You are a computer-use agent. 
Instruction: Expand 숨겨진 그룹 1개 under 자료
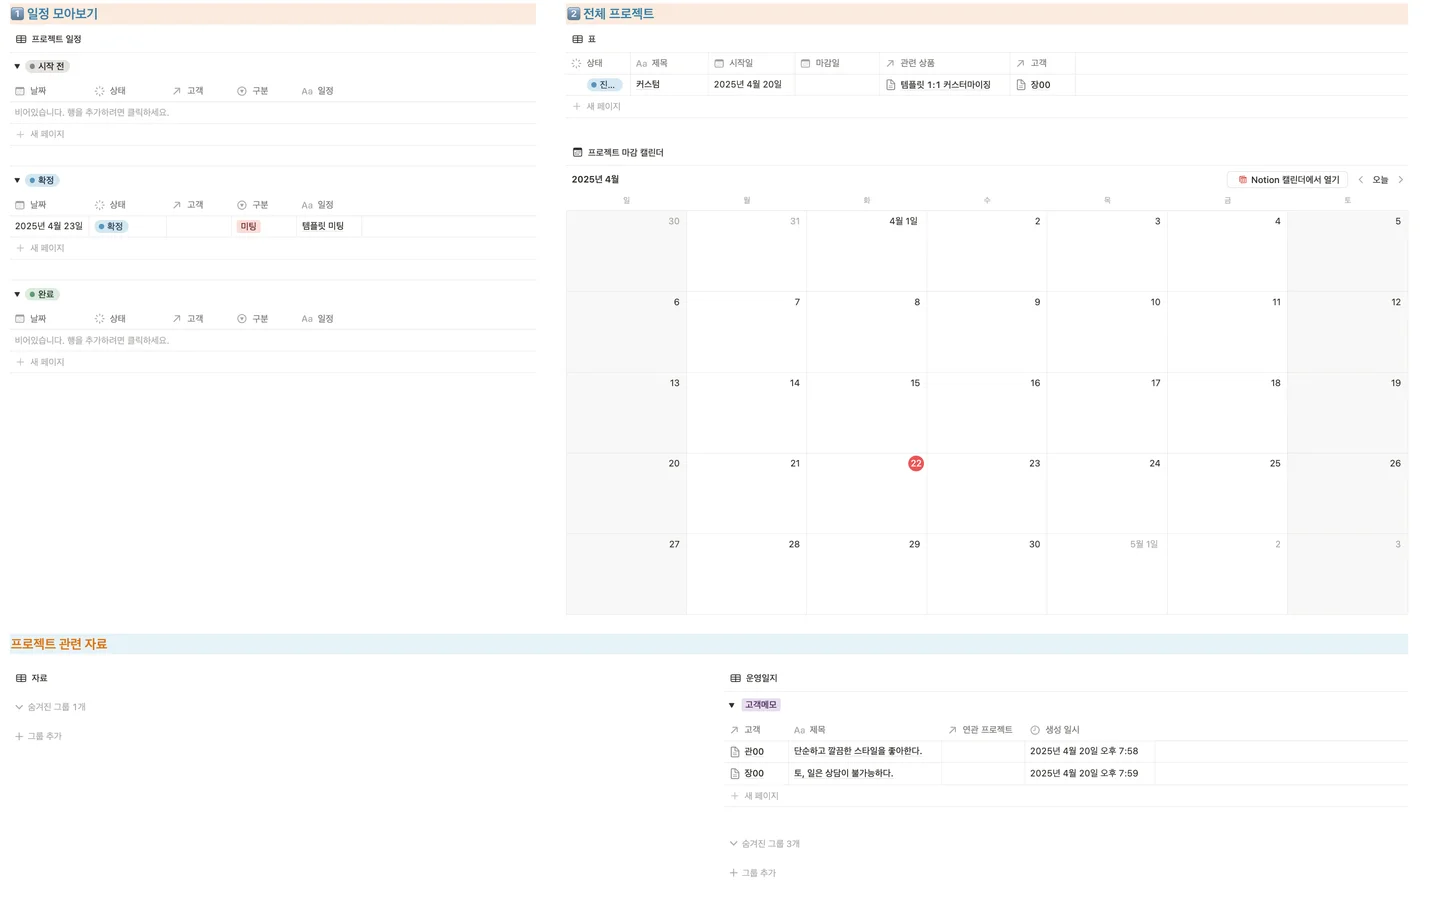coord(50,707)
